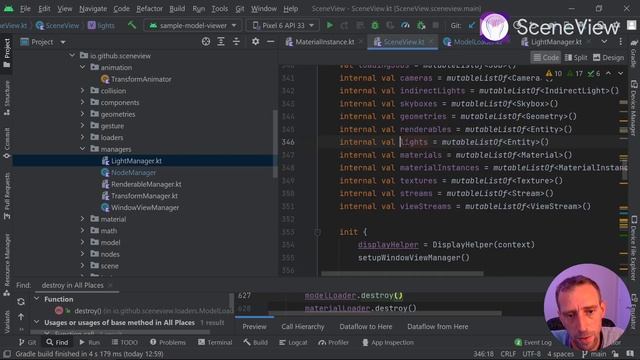
Task: Click the Make Project hammer icon
Action: pyautogui.click(x=132, y=25)
